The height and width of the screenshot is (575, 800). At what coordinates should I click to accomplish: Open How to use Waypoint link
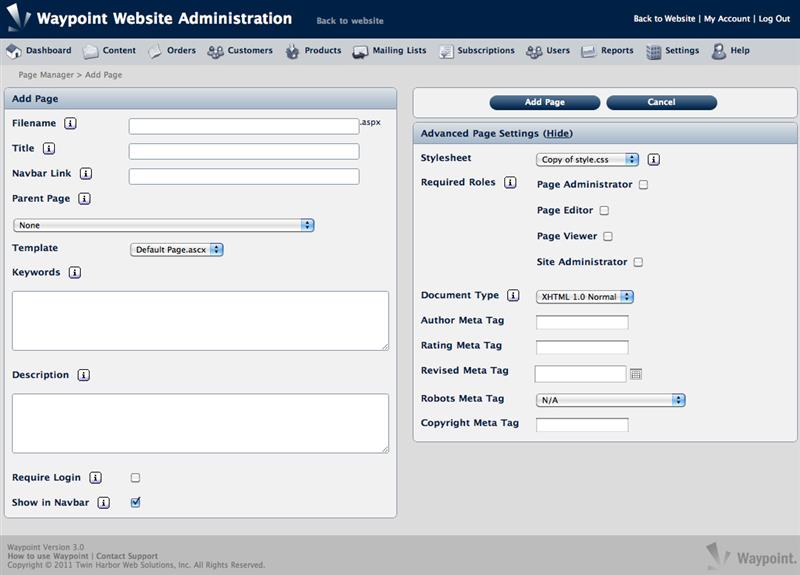pyautogui.click(x=48, y=556)
